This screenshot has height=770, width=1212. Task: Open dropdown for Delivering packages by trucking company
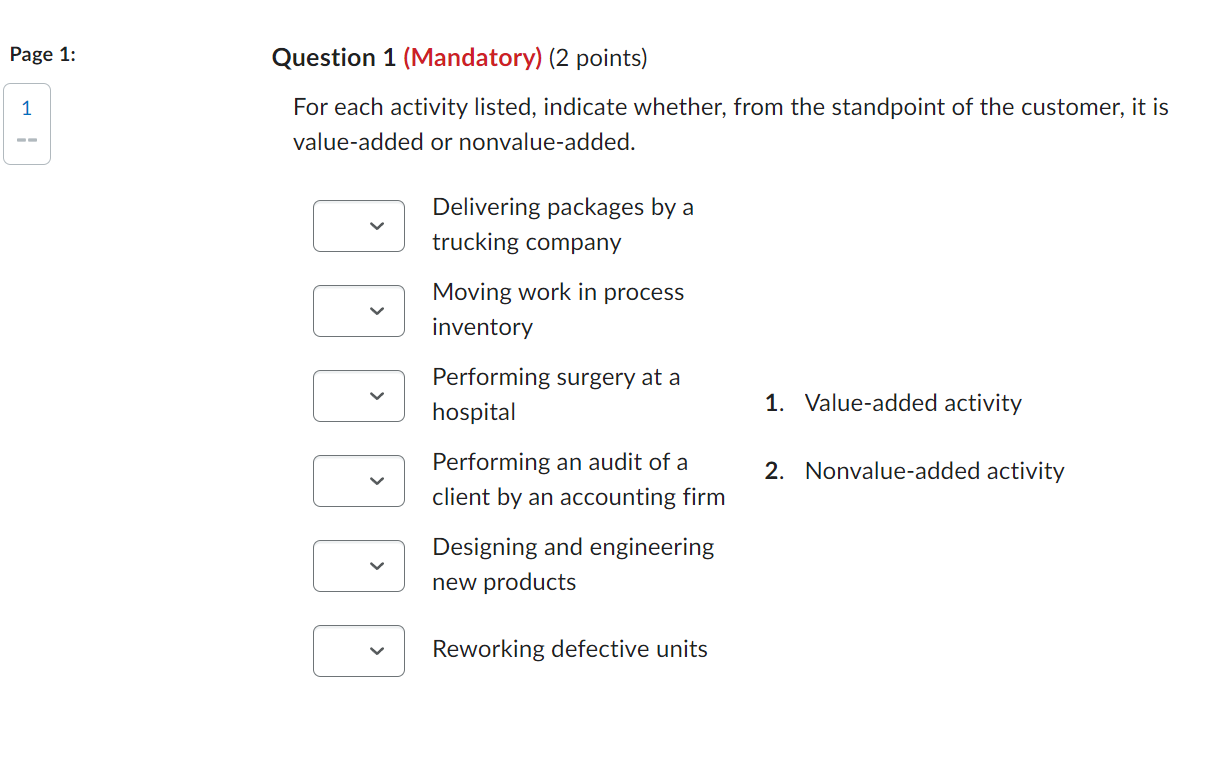point(359,226)
